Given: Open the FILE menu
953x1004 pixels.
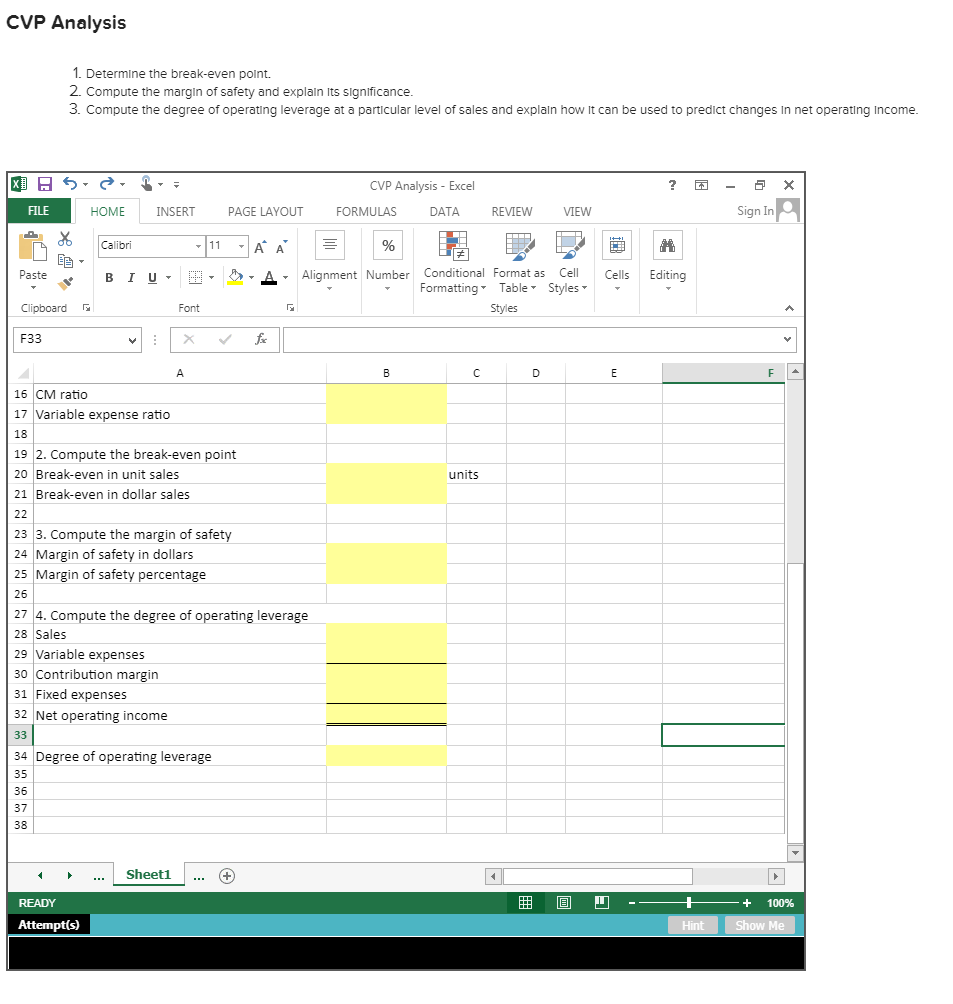Looking at the screenshot, I should coord(38,211).
